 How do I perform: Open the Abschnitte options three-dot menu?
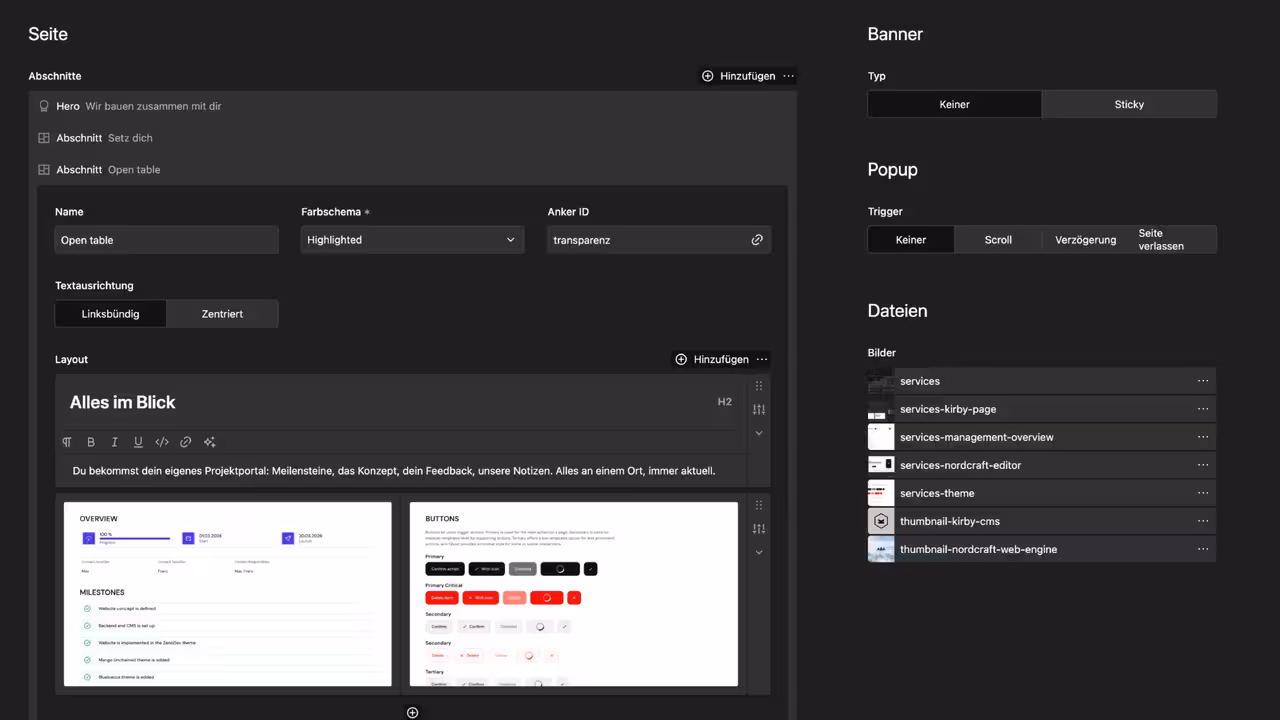[x=789, y=76]
